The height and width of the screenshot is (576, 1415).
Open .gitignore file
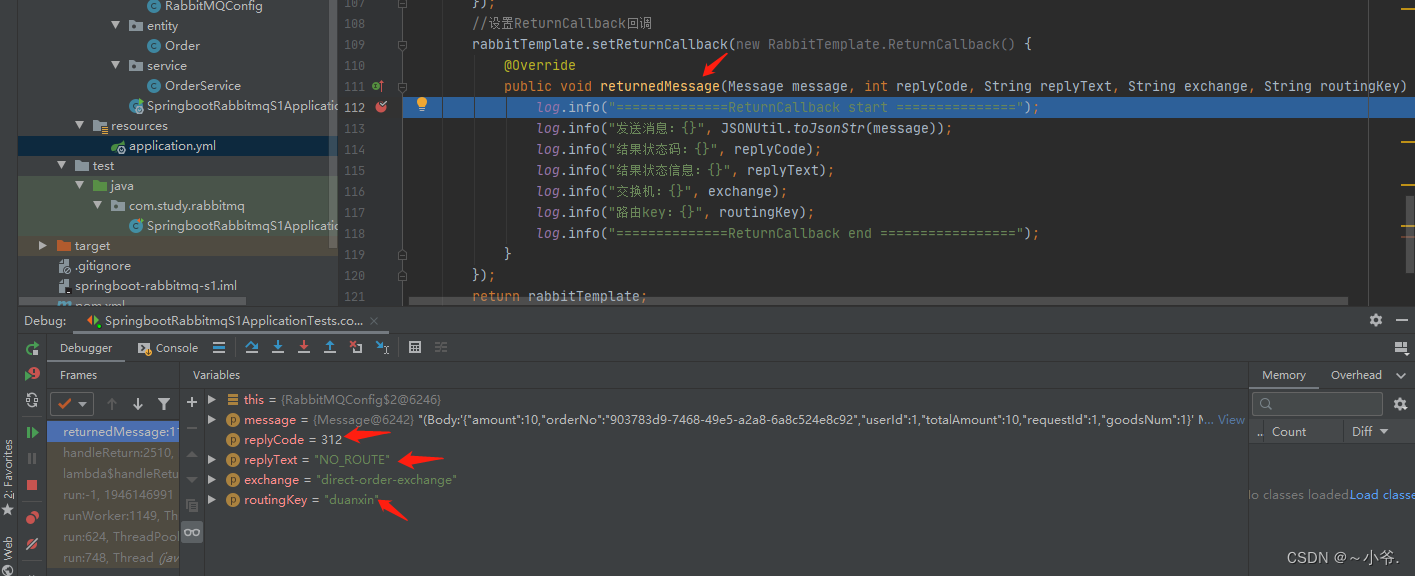point(102,266)
